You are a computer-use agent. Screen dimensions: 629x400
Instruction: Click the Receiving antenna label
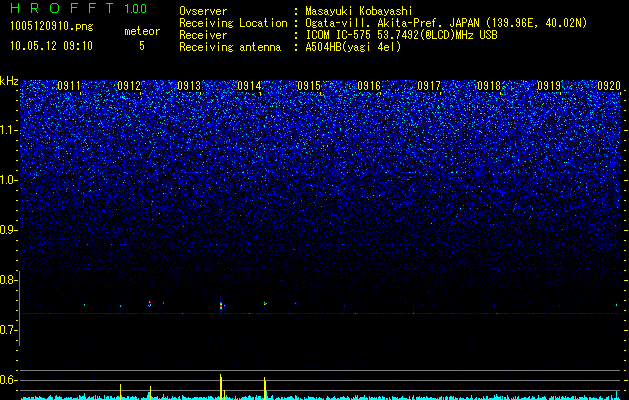click(x=230, y=47)
